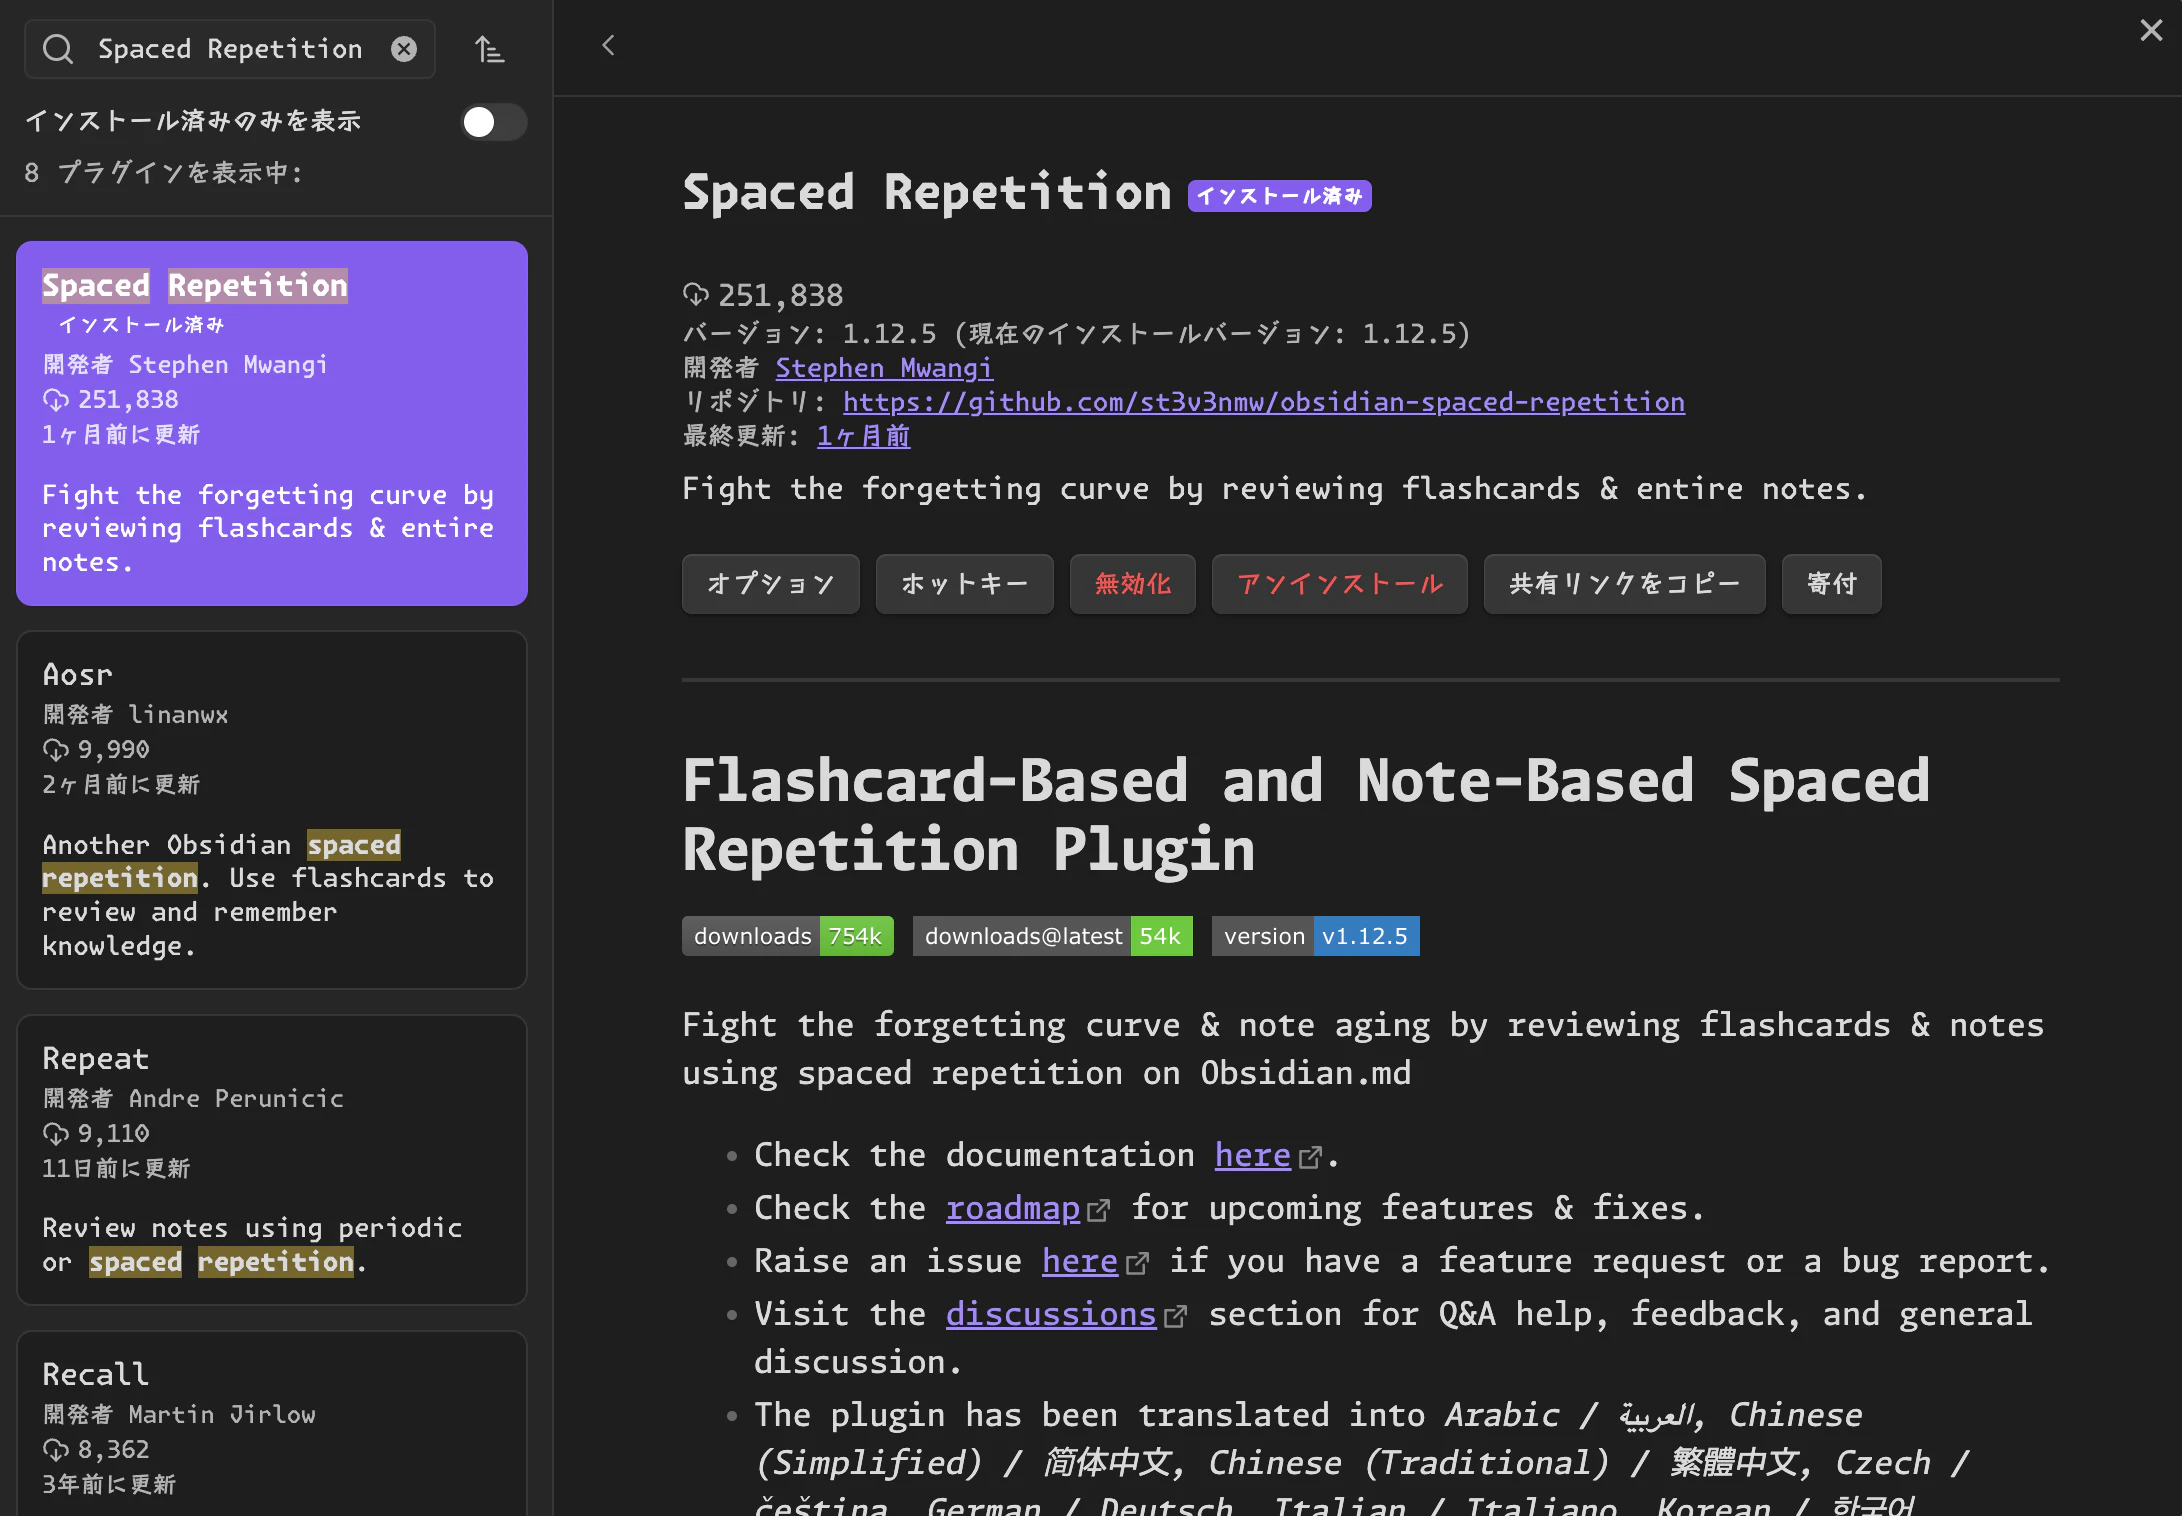Click the 'Flashcard-Based and Note-Based' README heading

(x=1306, y=814)
